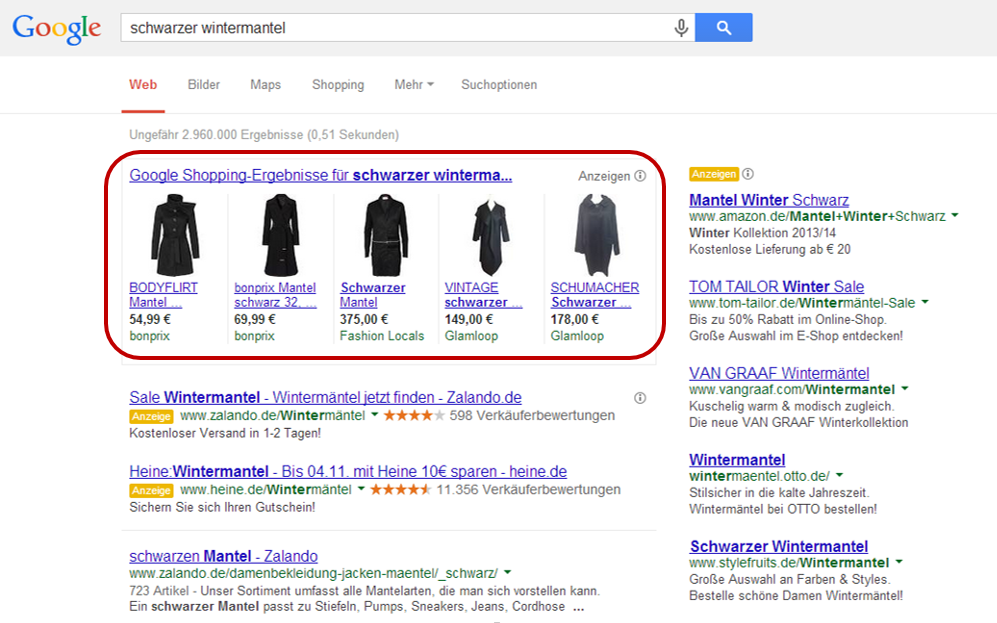The image size is (997, 623).
Task: Open SCHUMACHER Schwarzer coat image
Action: (596, 235)
